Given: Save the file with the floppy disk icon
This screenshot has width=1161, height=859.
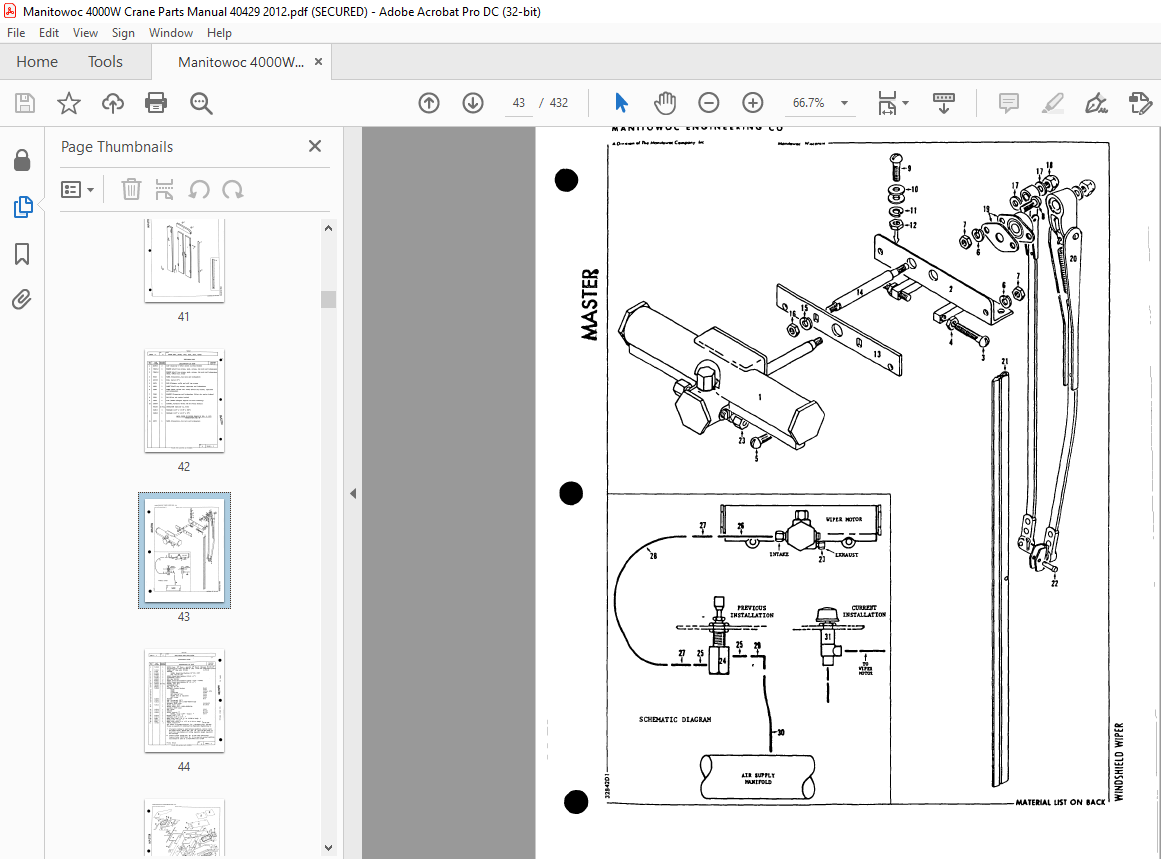Looking at the screenshot, I should click(x=25, y=103).
